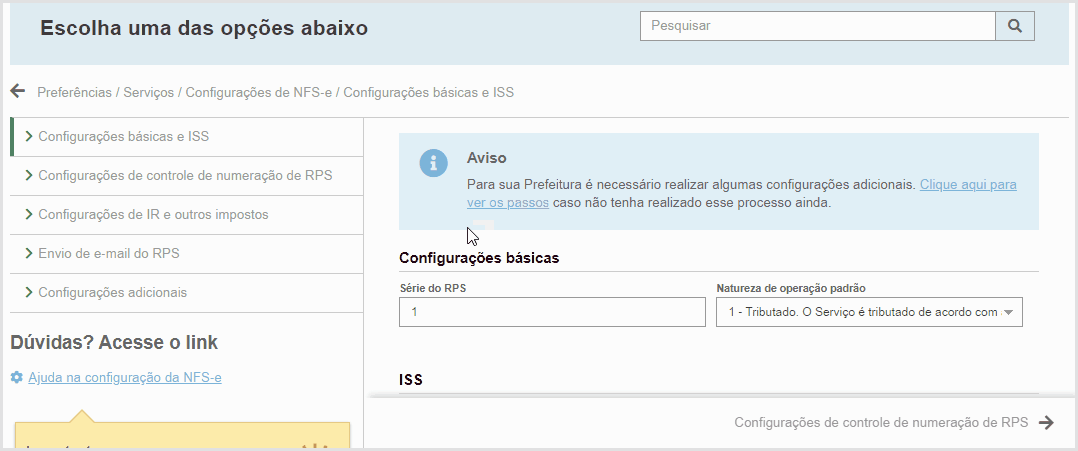
Task: Click chevron beside Configurações adicionais
Action: 29,292
